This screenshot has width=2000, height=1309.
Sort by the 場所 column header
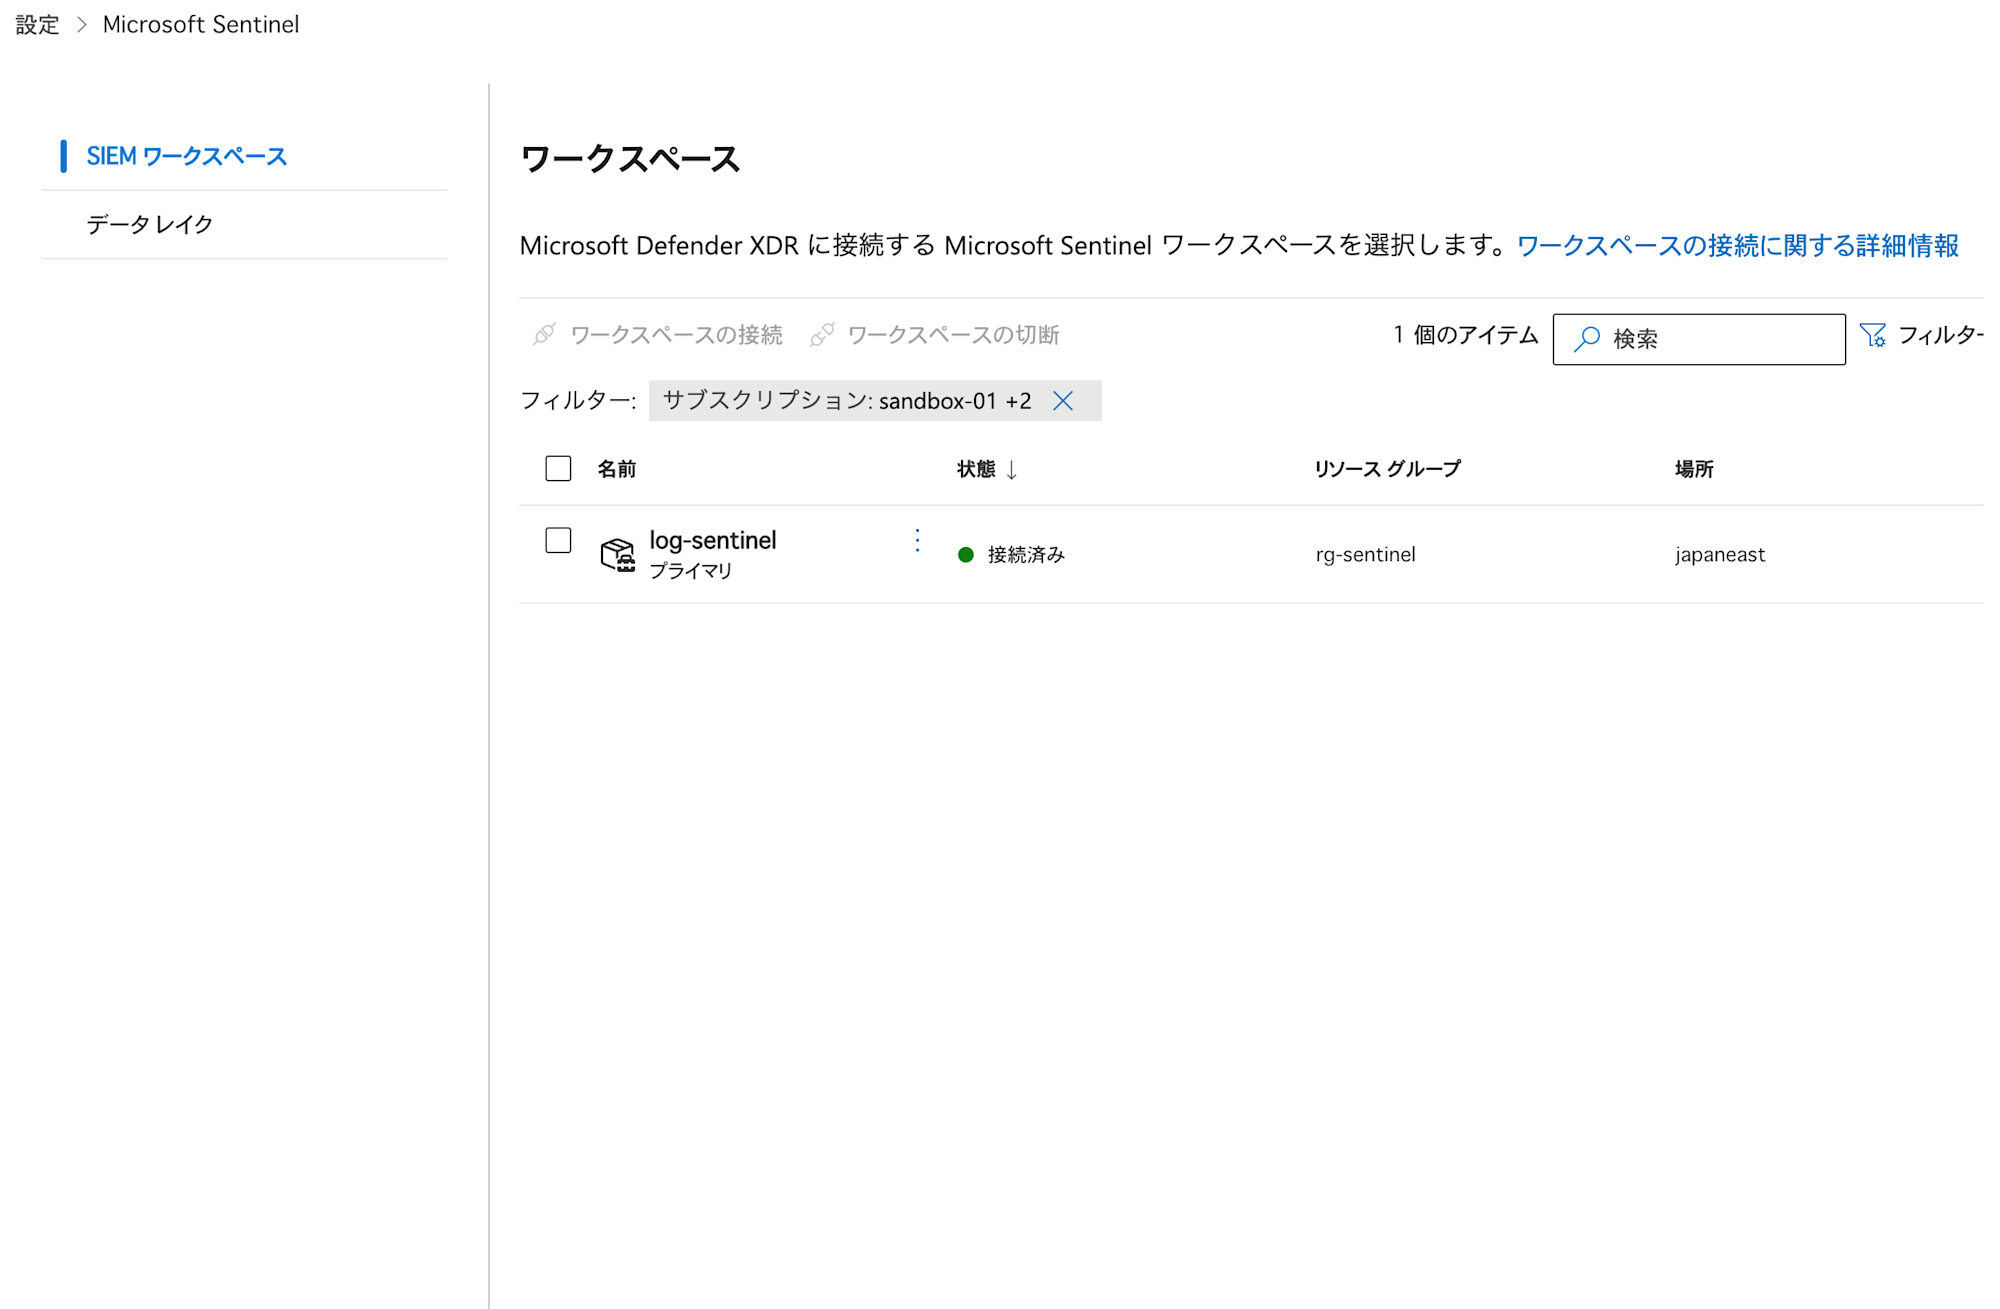pyautogui.click(x=1694, y=469)
